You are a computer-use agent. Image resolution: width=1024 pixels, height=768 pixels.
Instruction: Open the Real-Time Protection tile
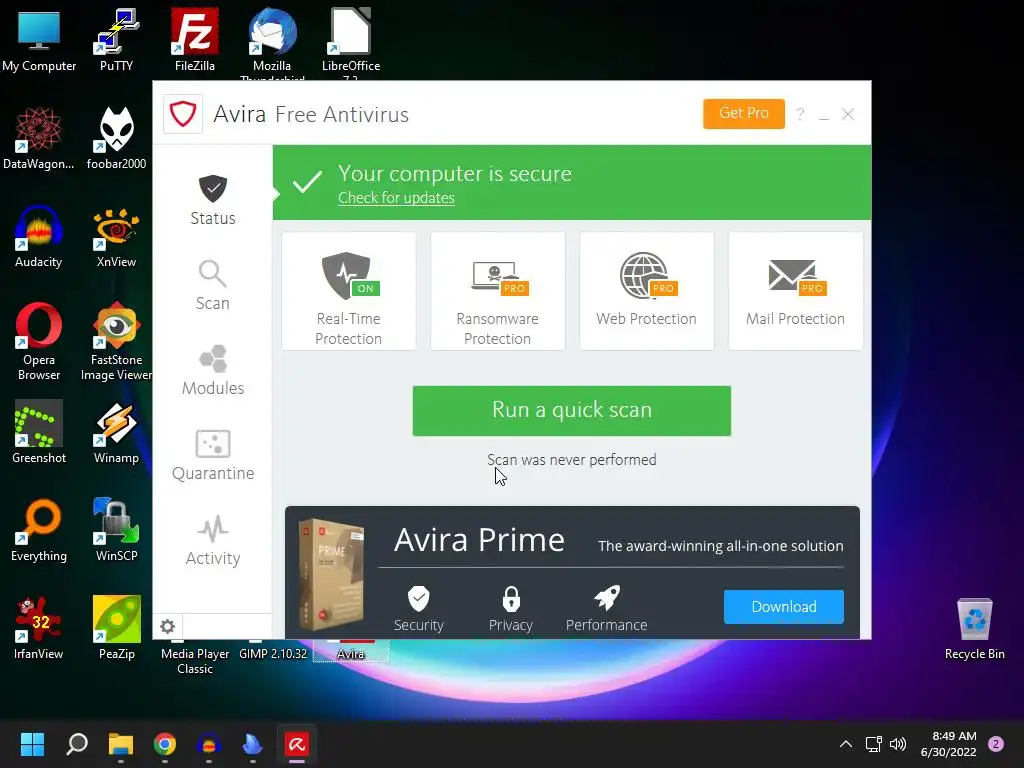(349, 291)
